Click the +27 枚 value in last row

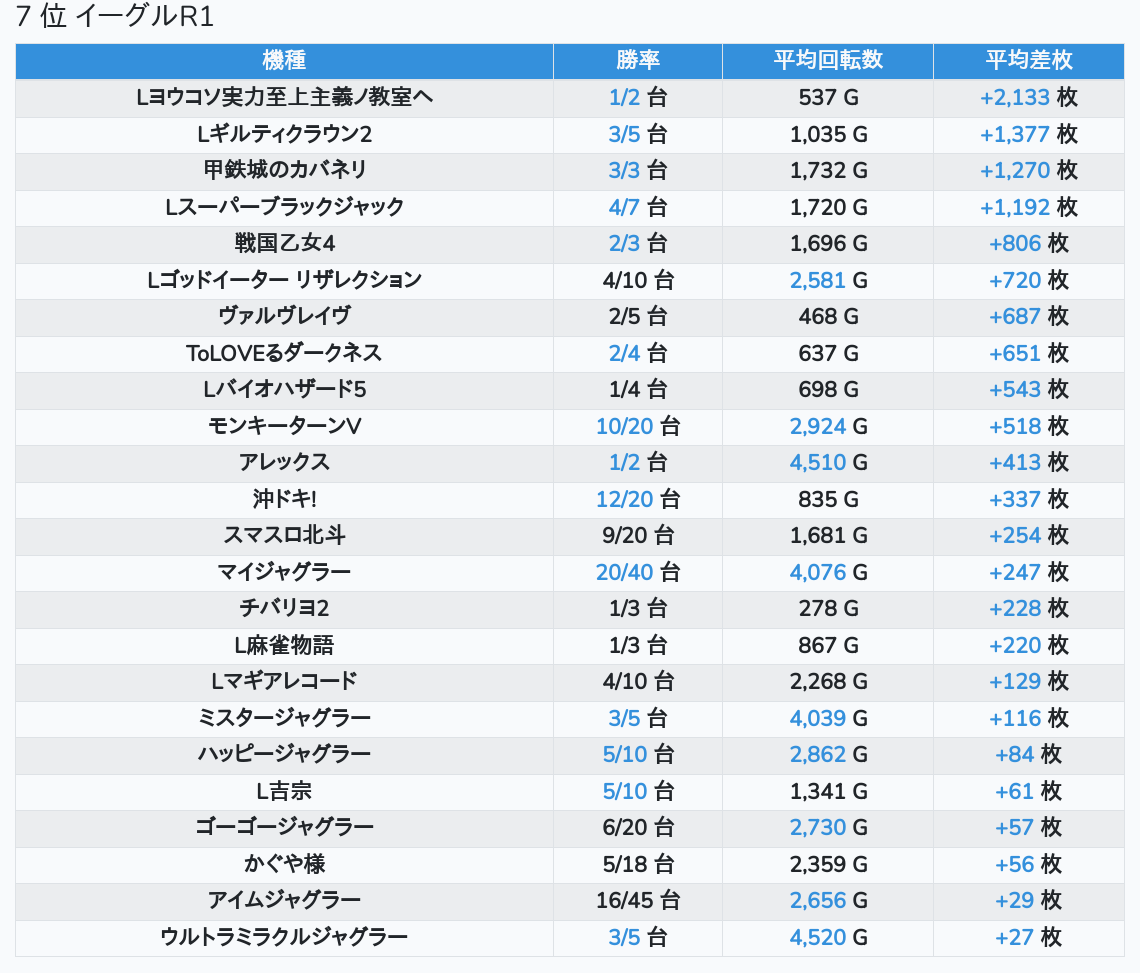[x=1029, y=938]
